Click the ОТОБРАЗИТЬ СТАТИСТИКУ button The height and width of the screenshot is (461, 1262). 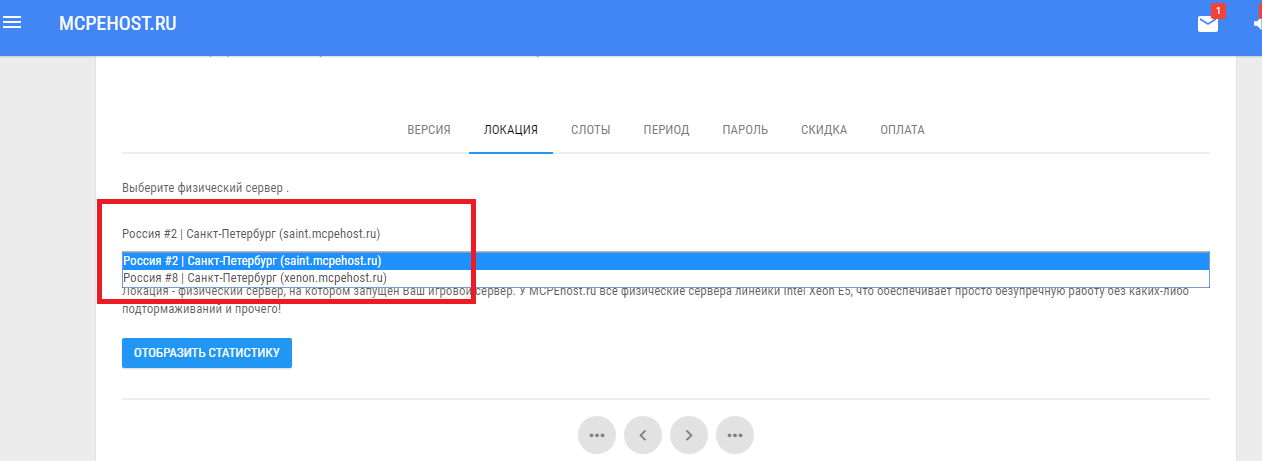207,353
